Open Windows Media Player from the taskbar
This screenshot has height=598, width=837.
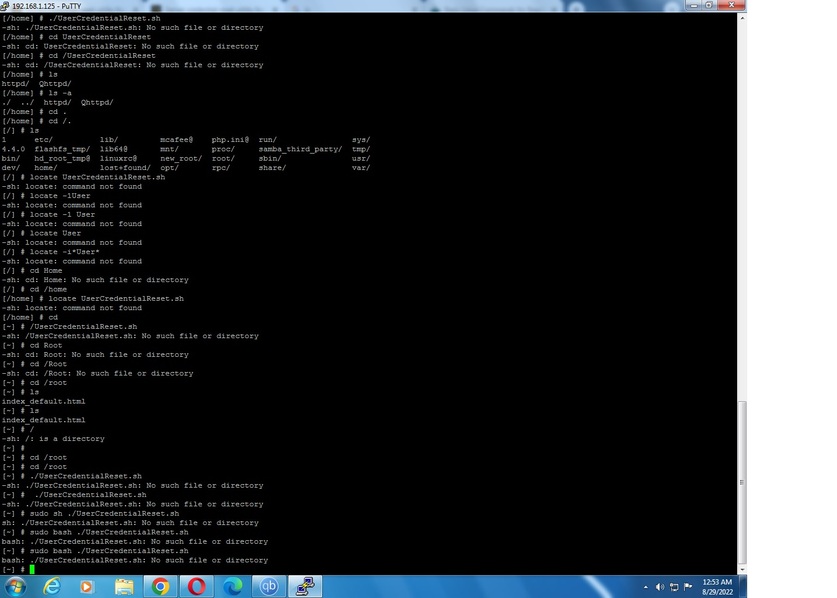86,587
